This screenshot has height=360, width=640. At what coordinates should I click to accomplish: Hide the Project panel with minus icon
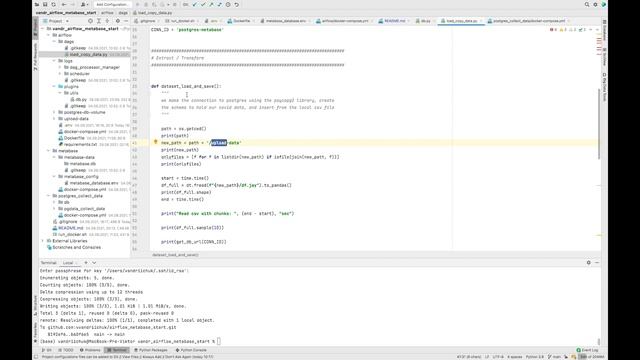tap(126, 21)
